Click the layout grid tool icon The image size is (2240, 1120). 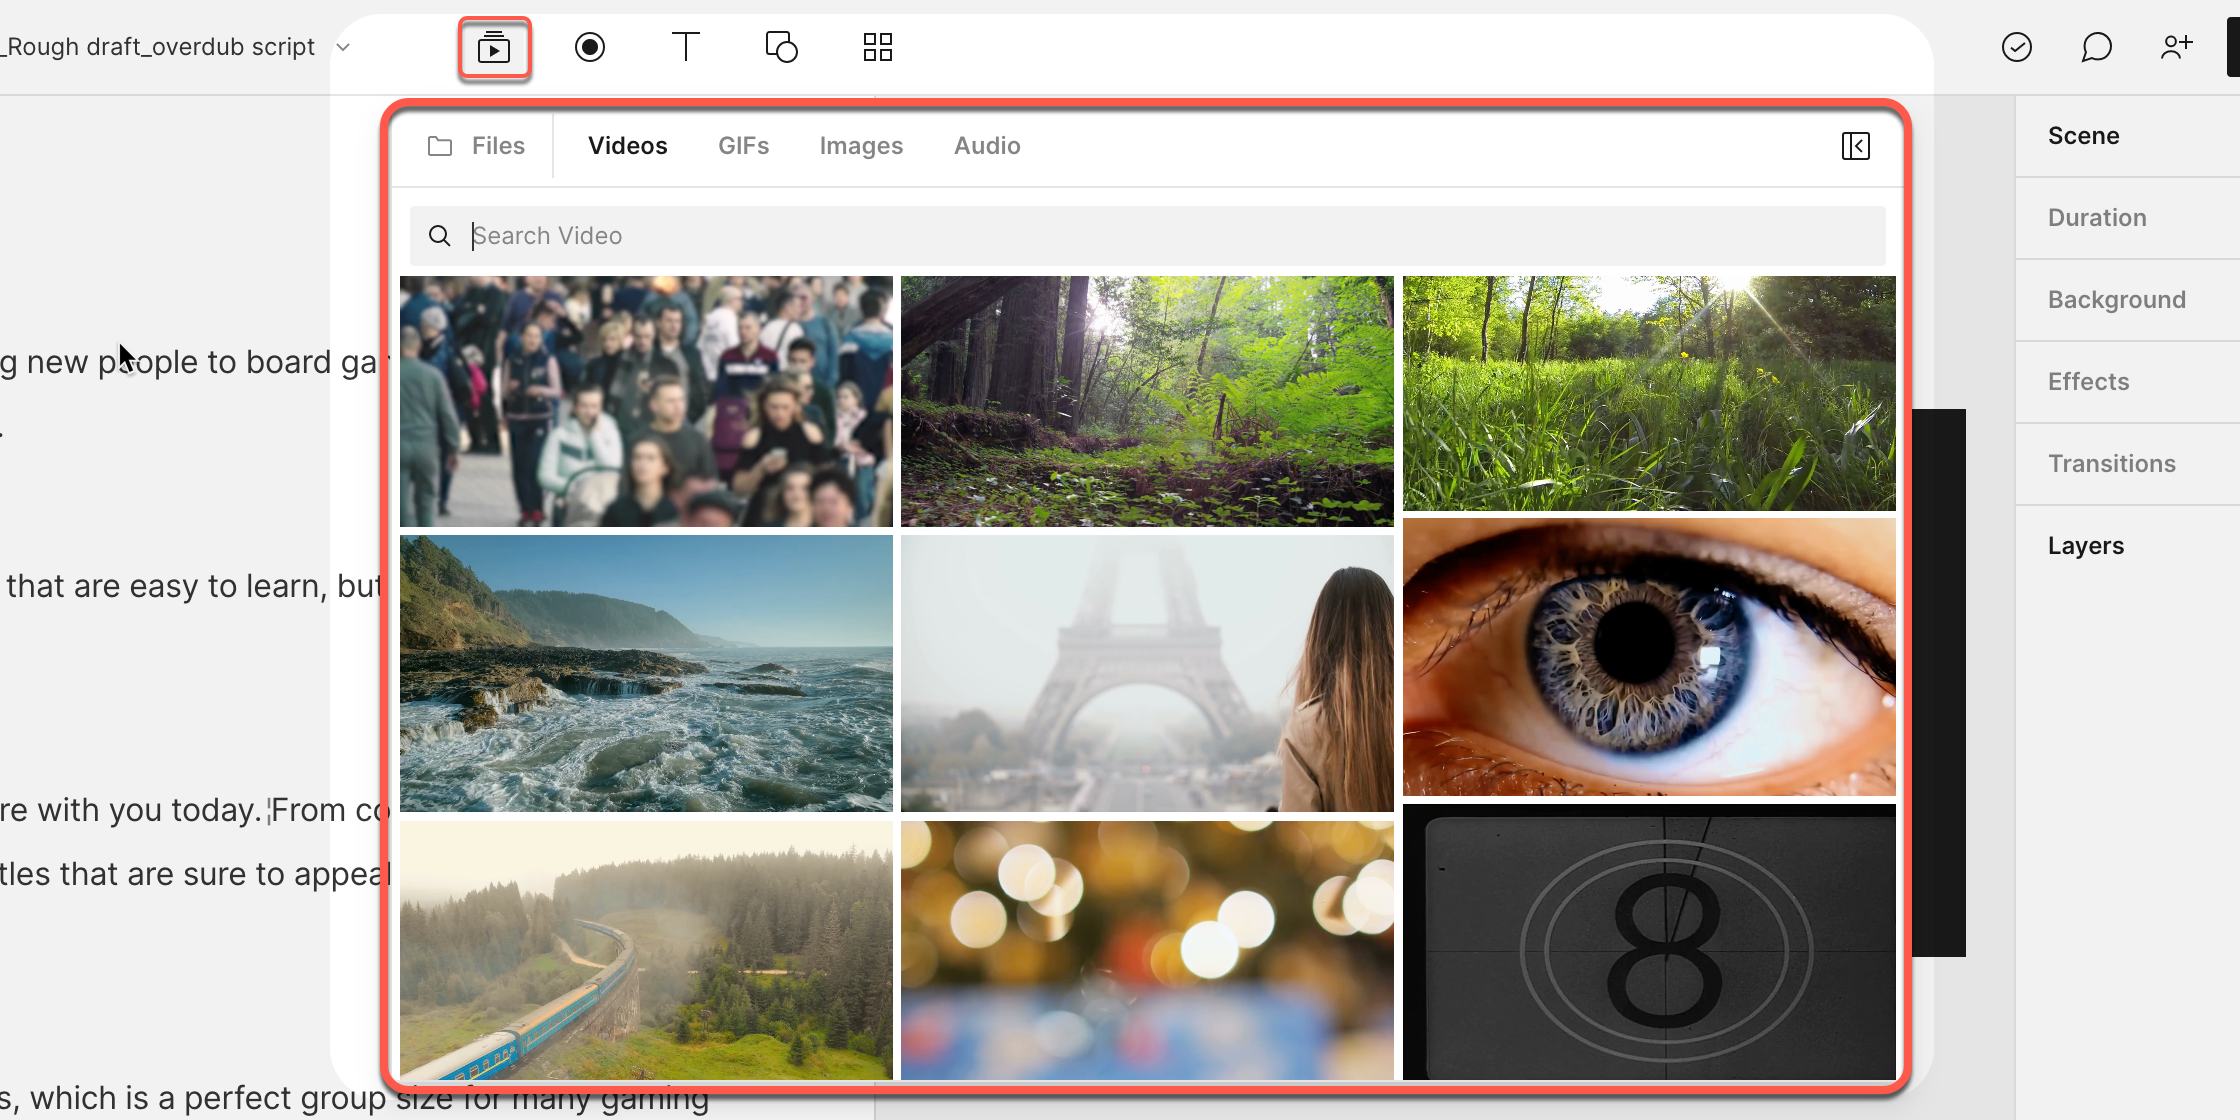[x=879, y=47]
